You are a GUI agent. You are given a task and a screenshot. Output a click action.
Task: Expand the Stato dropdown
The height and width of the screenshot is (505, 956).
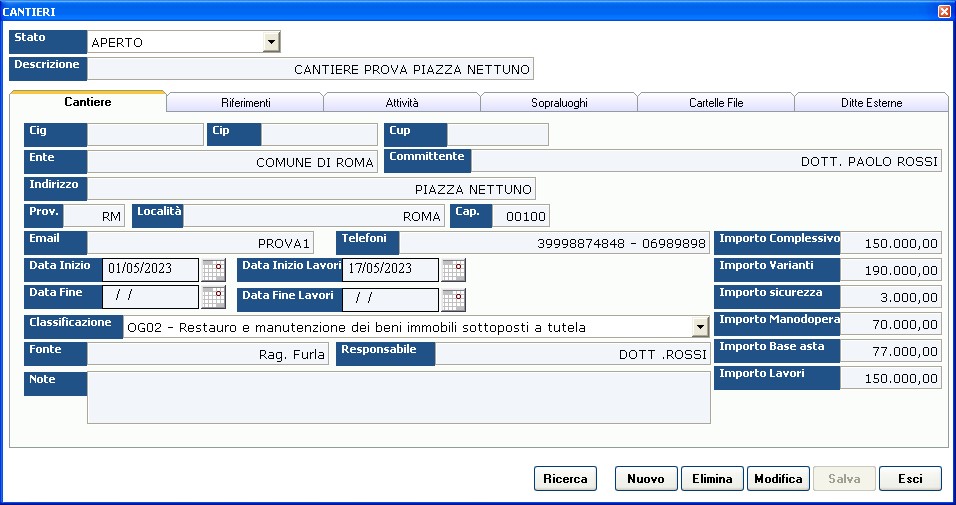[270, 42]
